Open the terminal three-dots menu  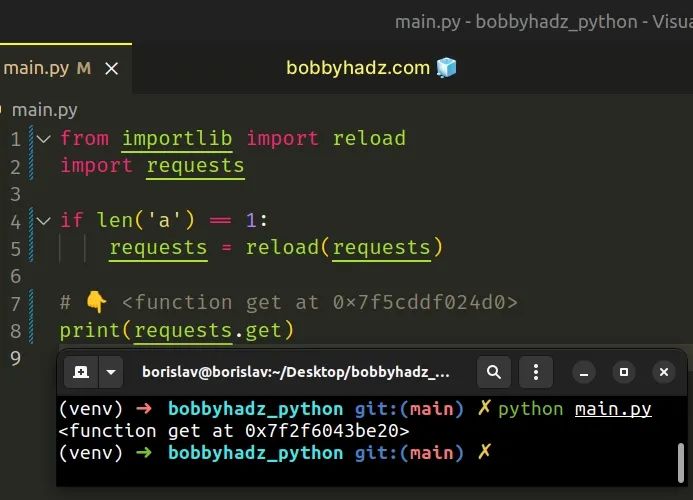tap(536, 372)
